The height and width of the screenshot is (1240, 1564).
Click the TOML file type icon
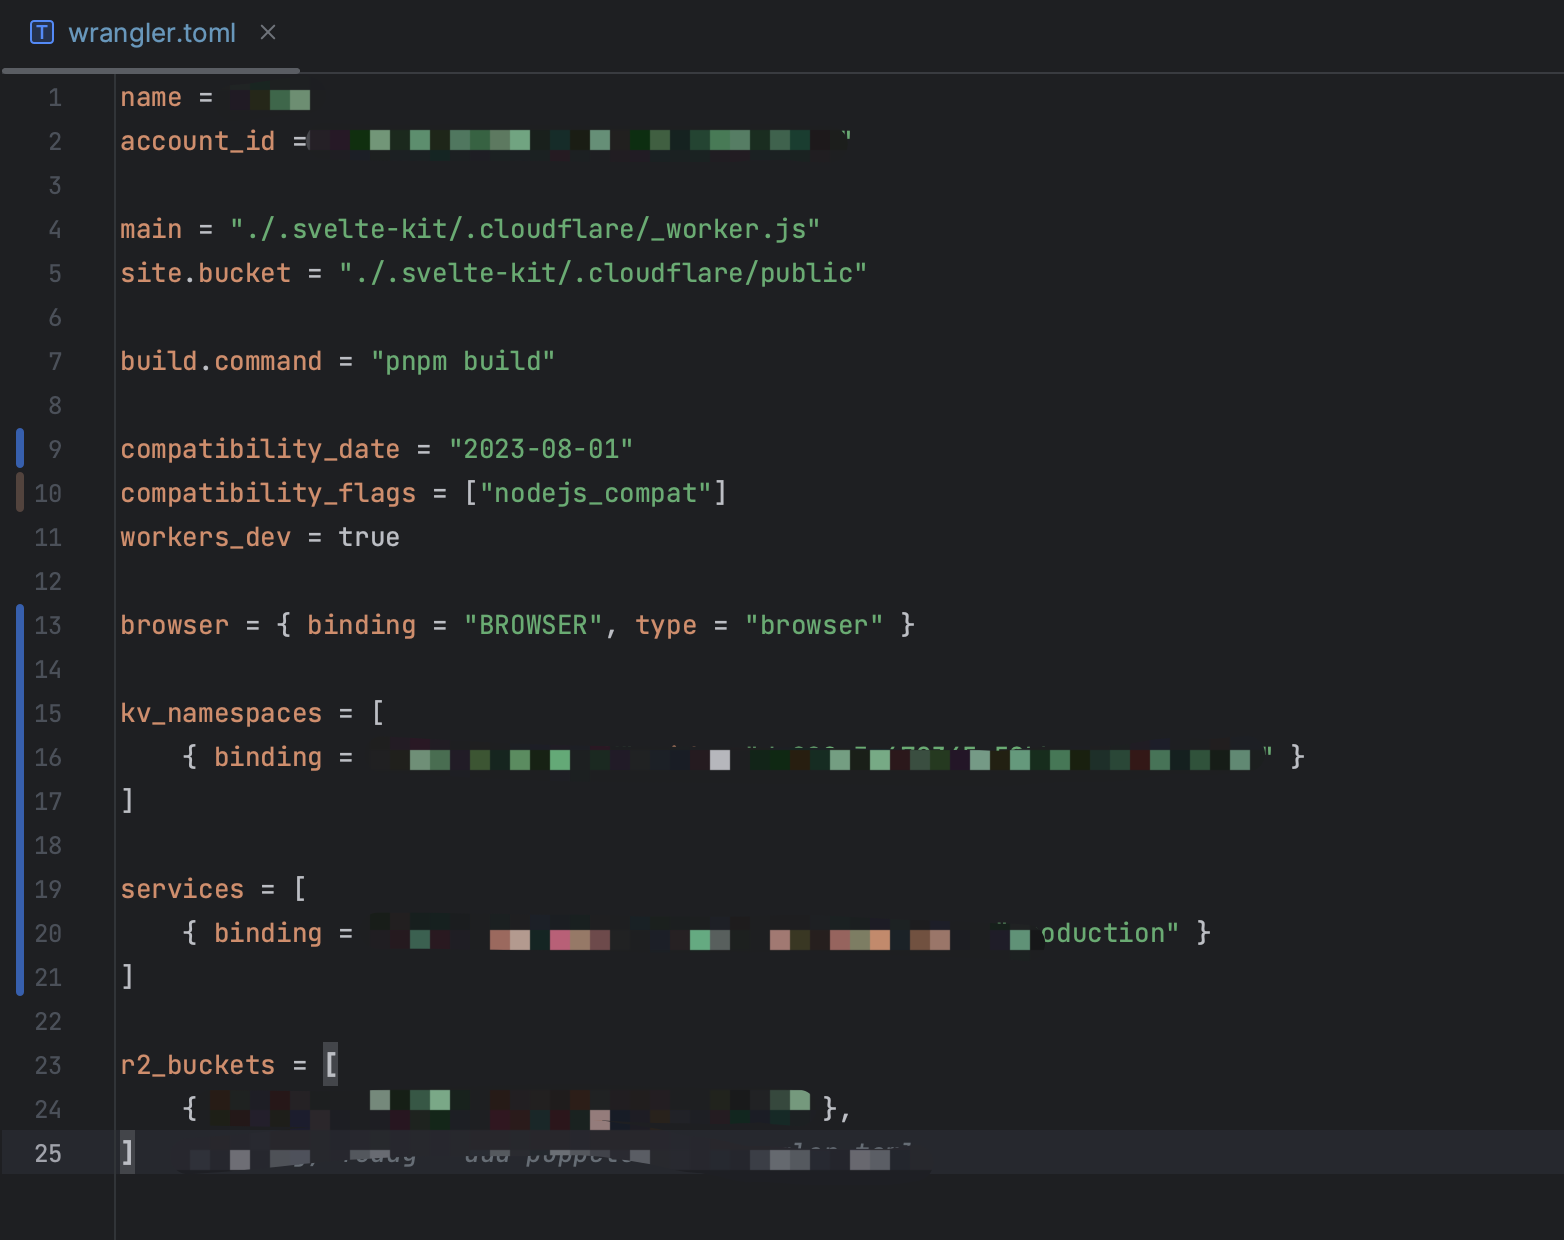40,33
